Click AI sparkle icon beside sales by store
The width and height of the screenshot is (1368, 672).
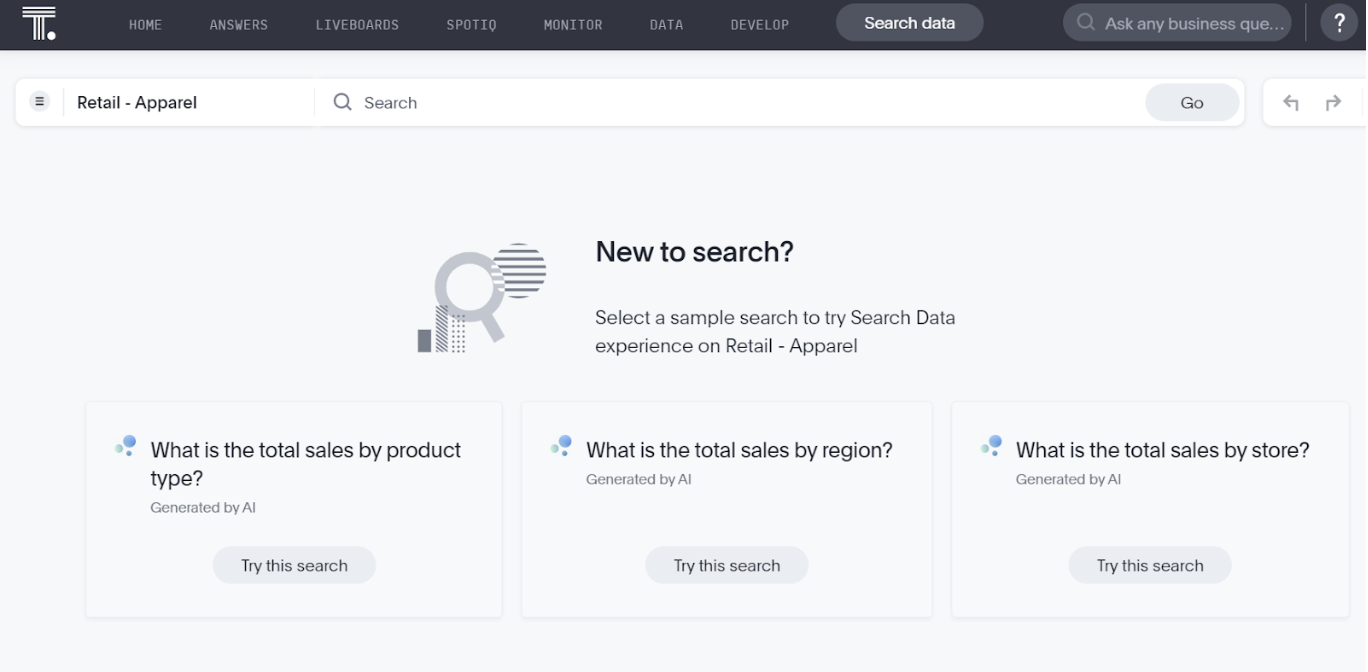[991, 446]
